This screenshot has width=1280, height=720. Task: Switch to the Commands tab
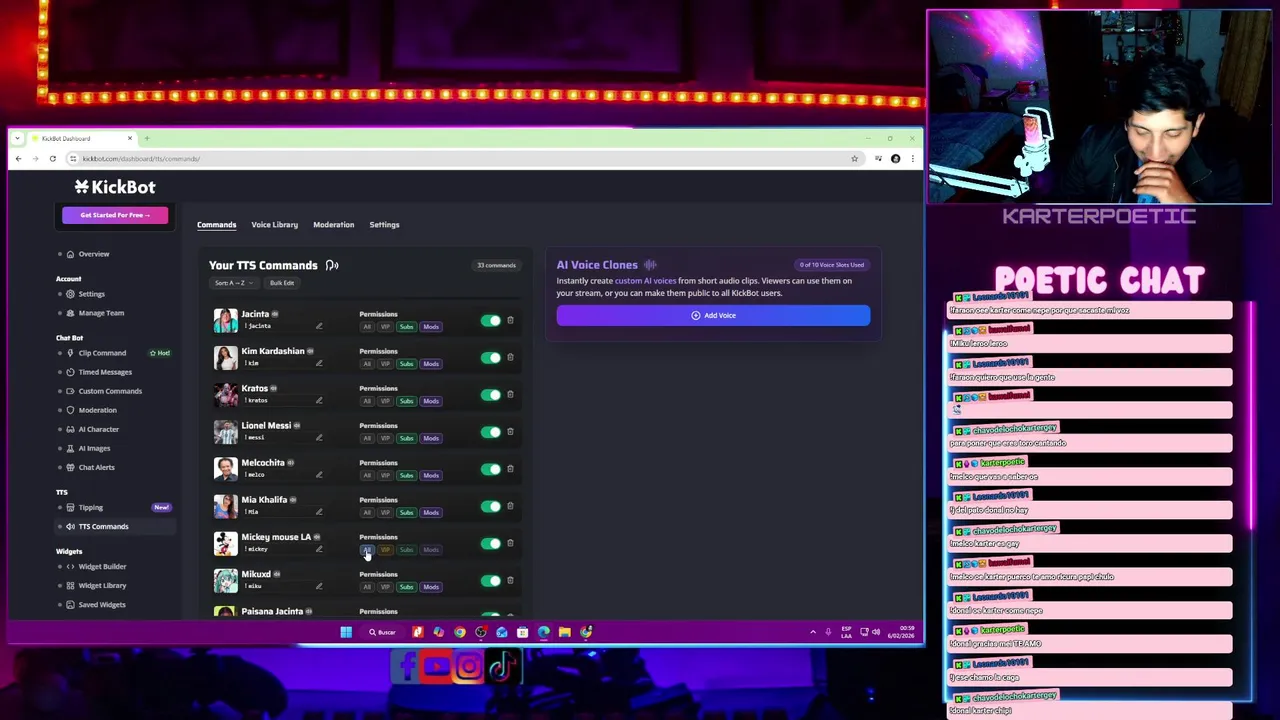point(216,224)
